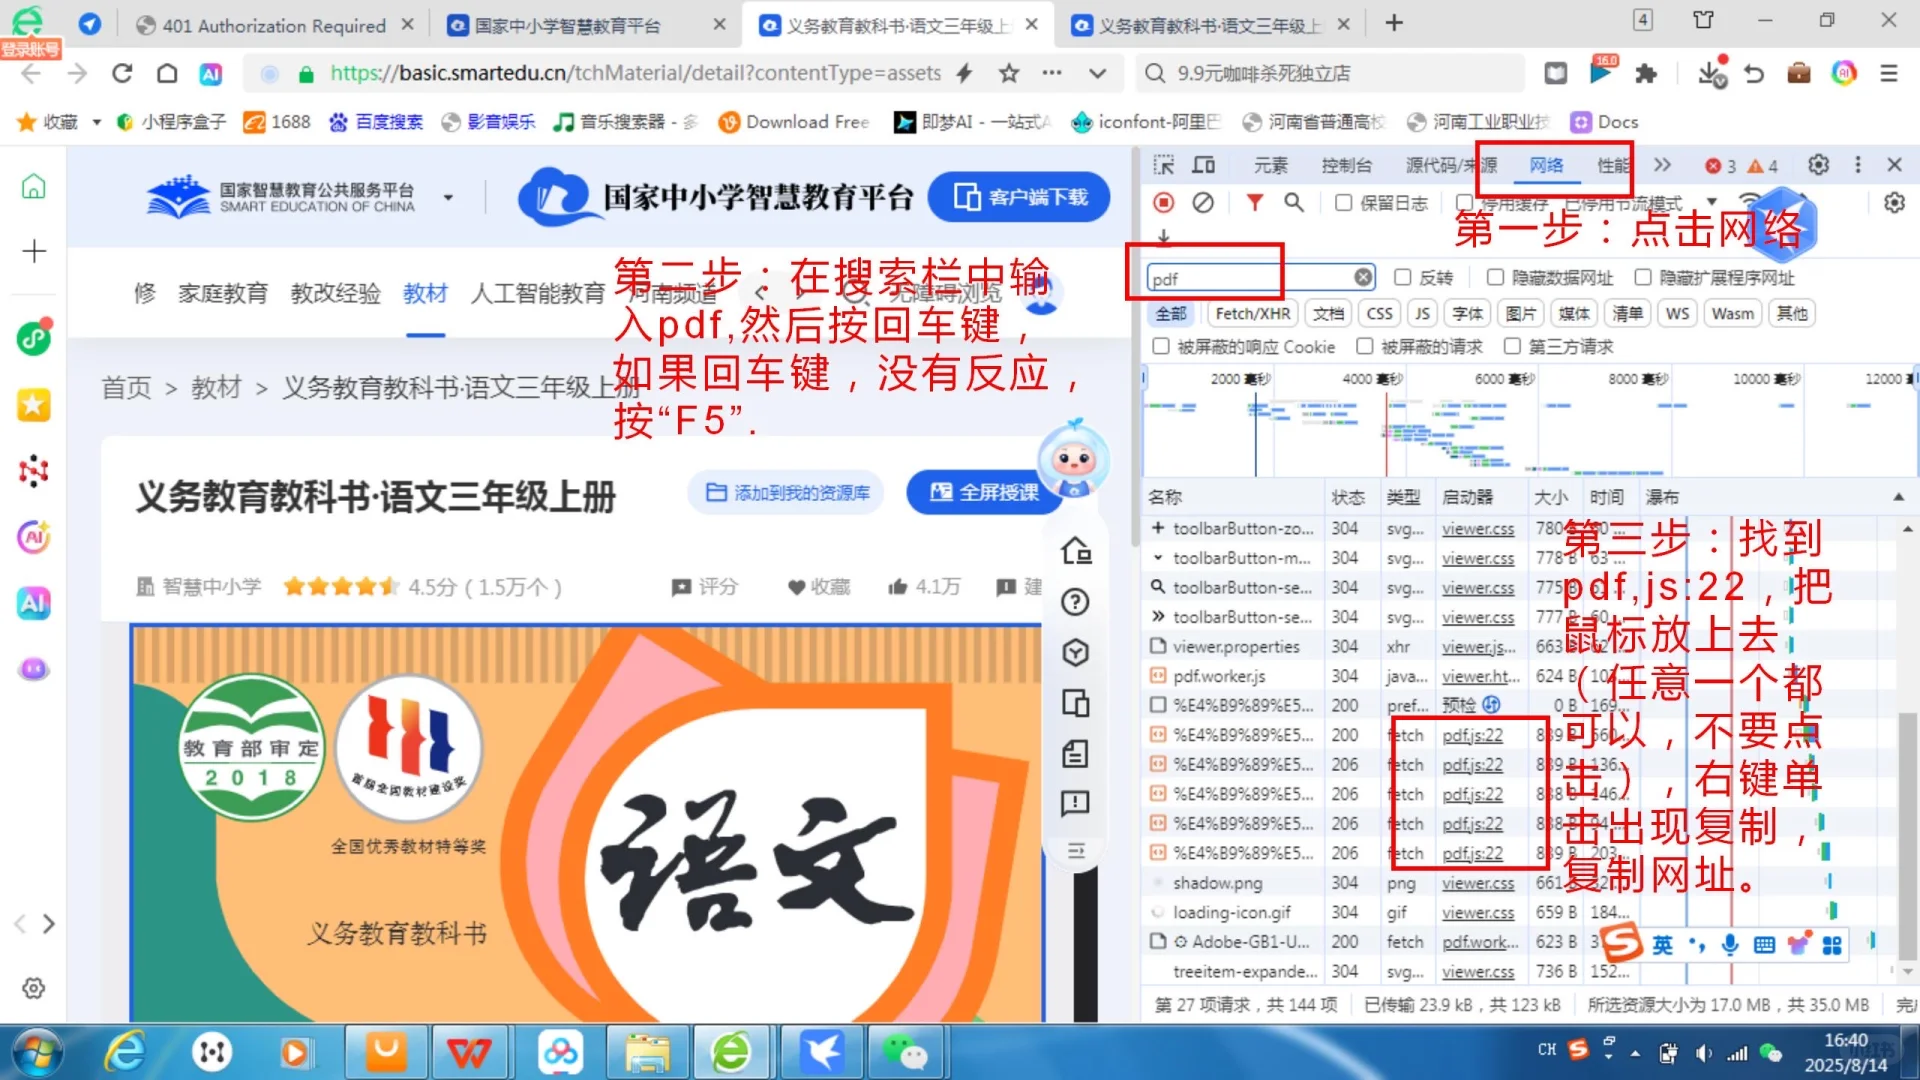This screenshot has height=1080, width=1920.
Task: Click the browser back arrow
Action: 31,73
